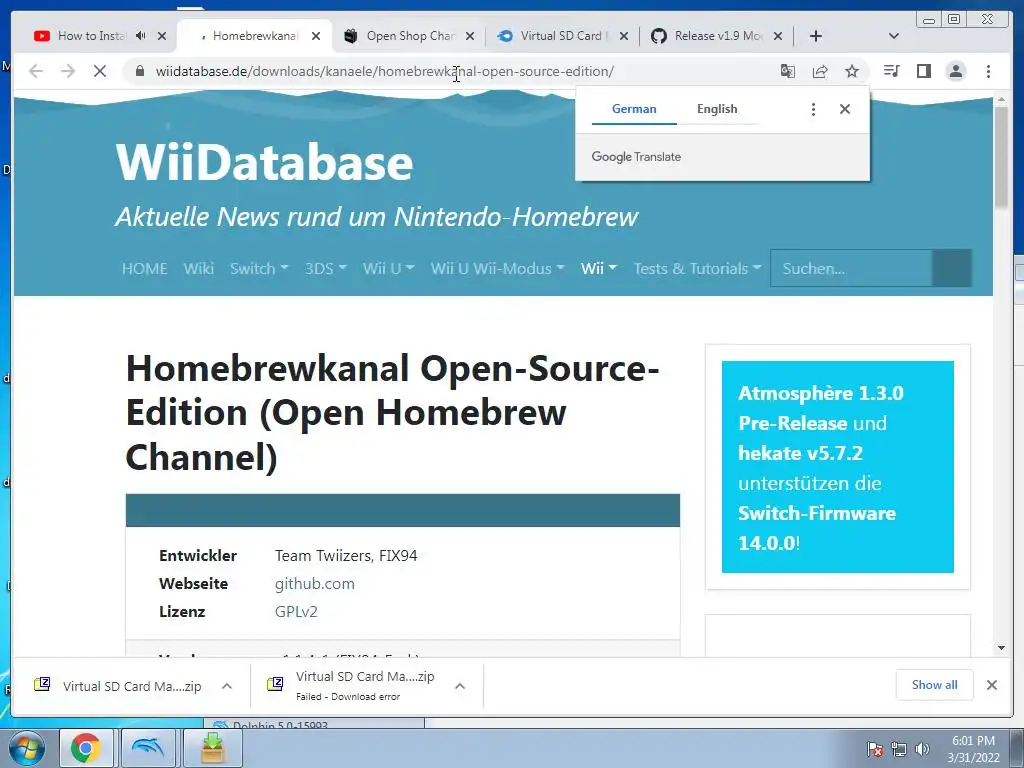Open the GPLv2 license link

point(296,612)
